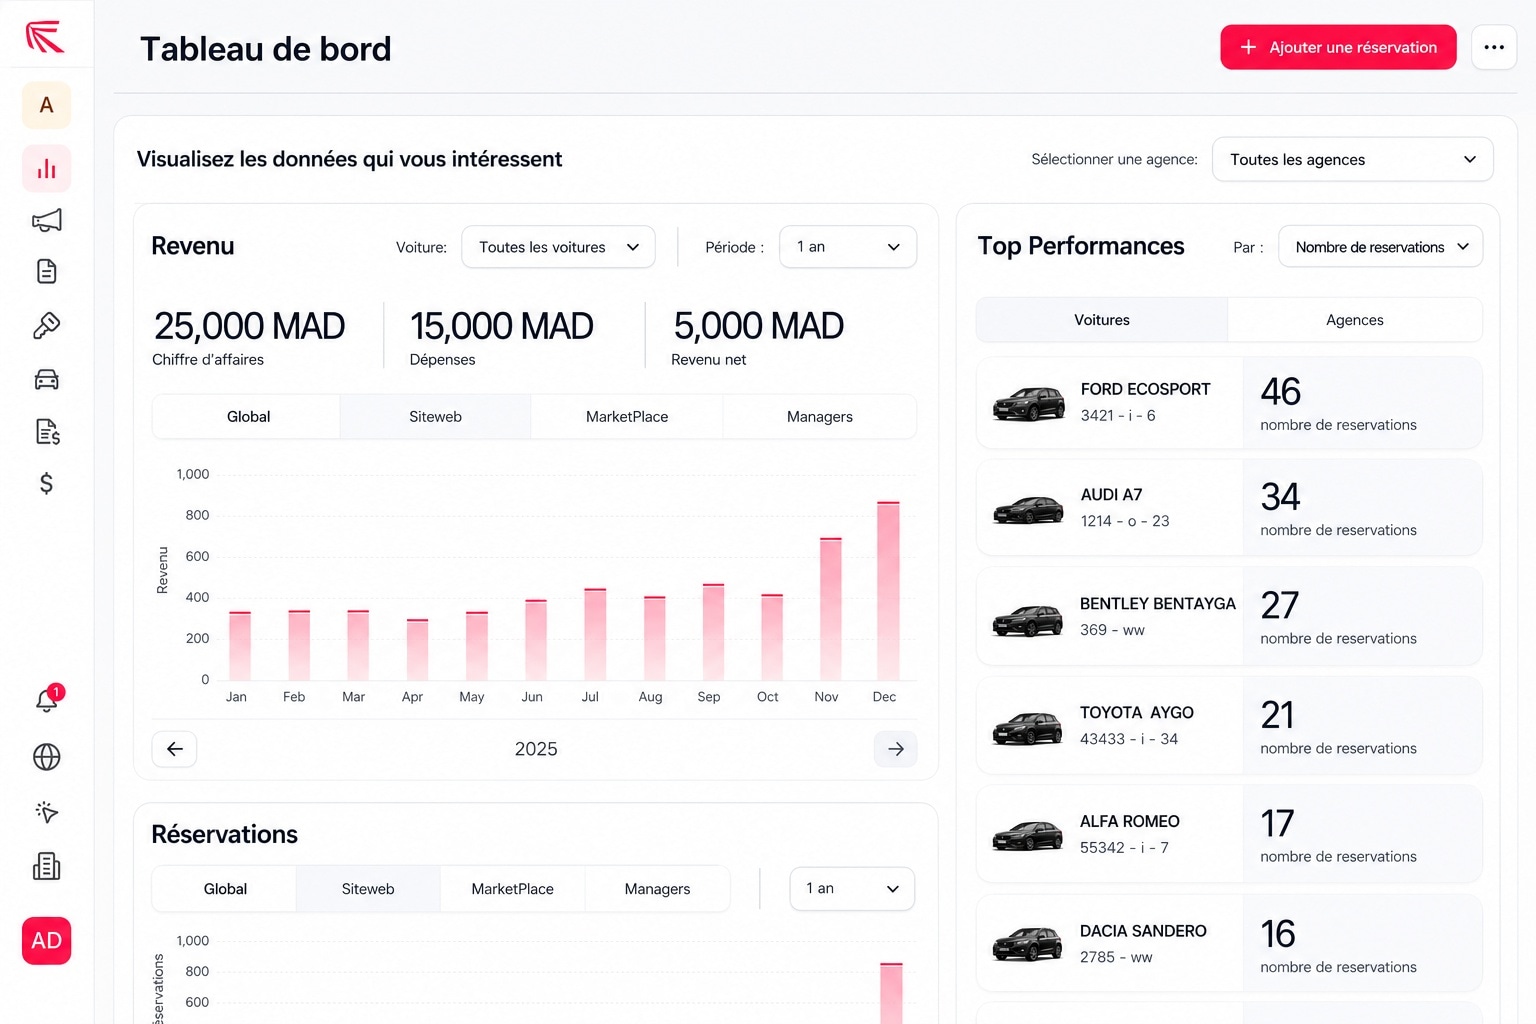This screenshot has height=1024, width=1536.
Task: Open the document sidebar icon
Action: point(46,271)
